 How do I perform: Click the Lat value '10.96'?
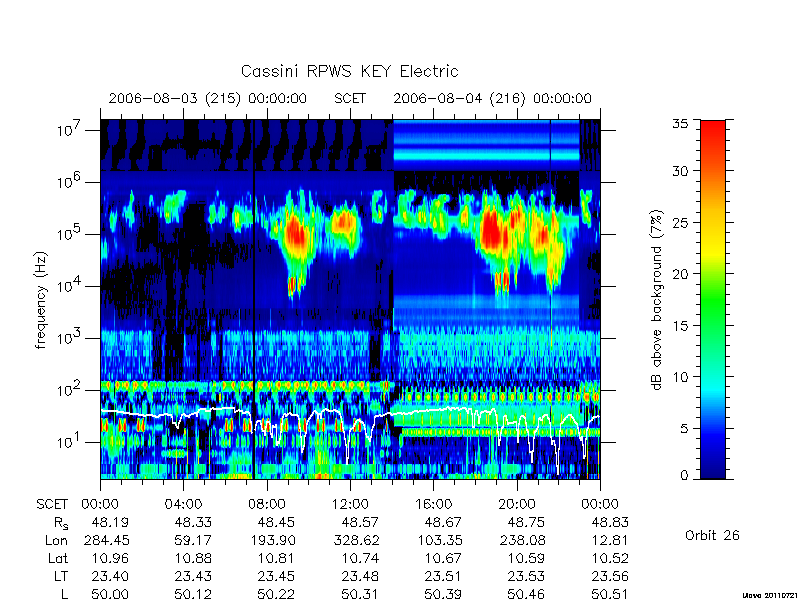[110, 558]
